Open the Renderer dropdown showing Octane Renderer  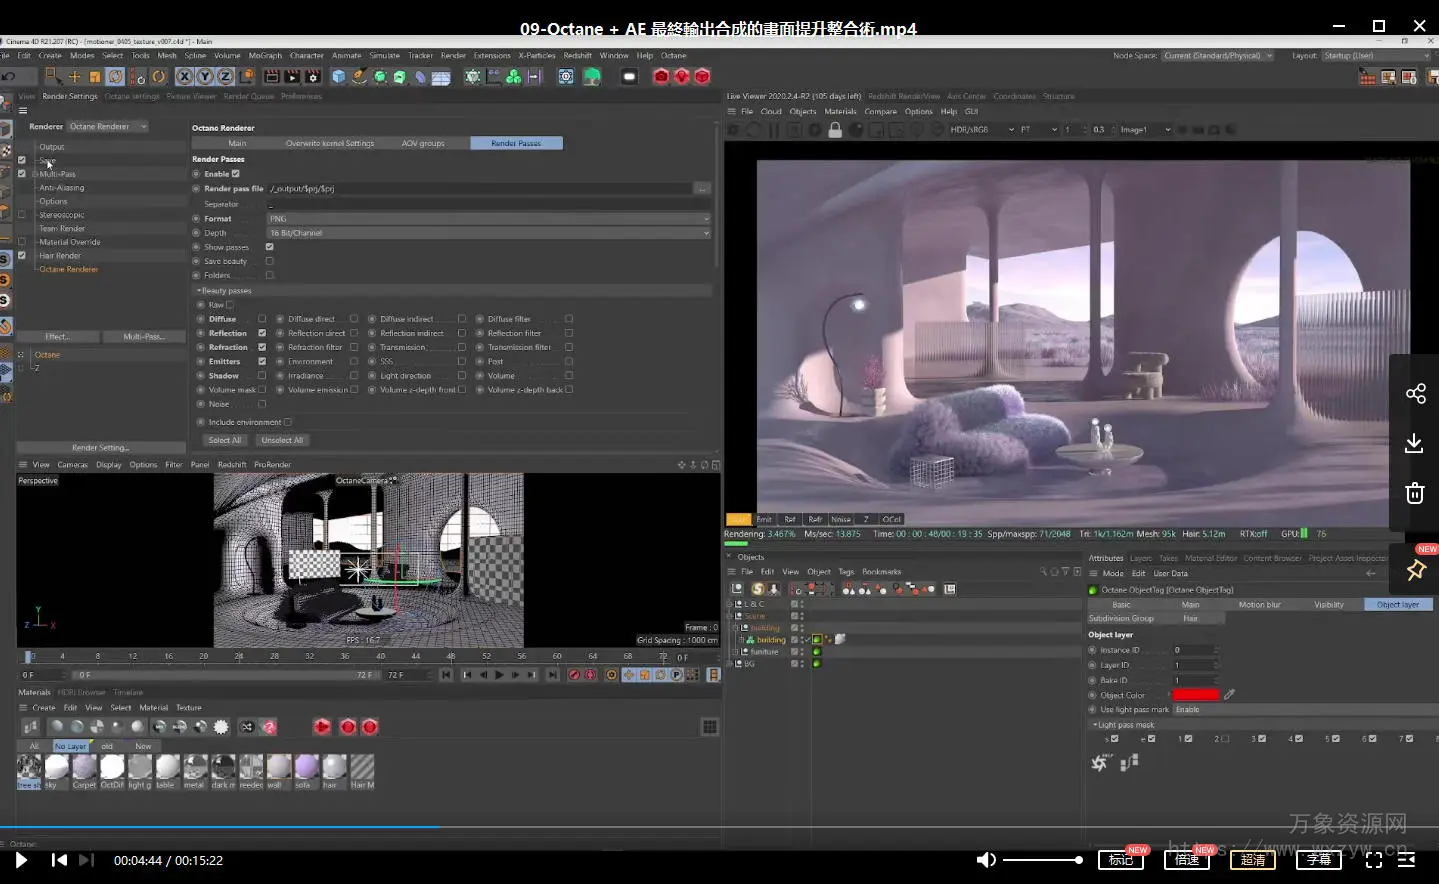[108, 127]
